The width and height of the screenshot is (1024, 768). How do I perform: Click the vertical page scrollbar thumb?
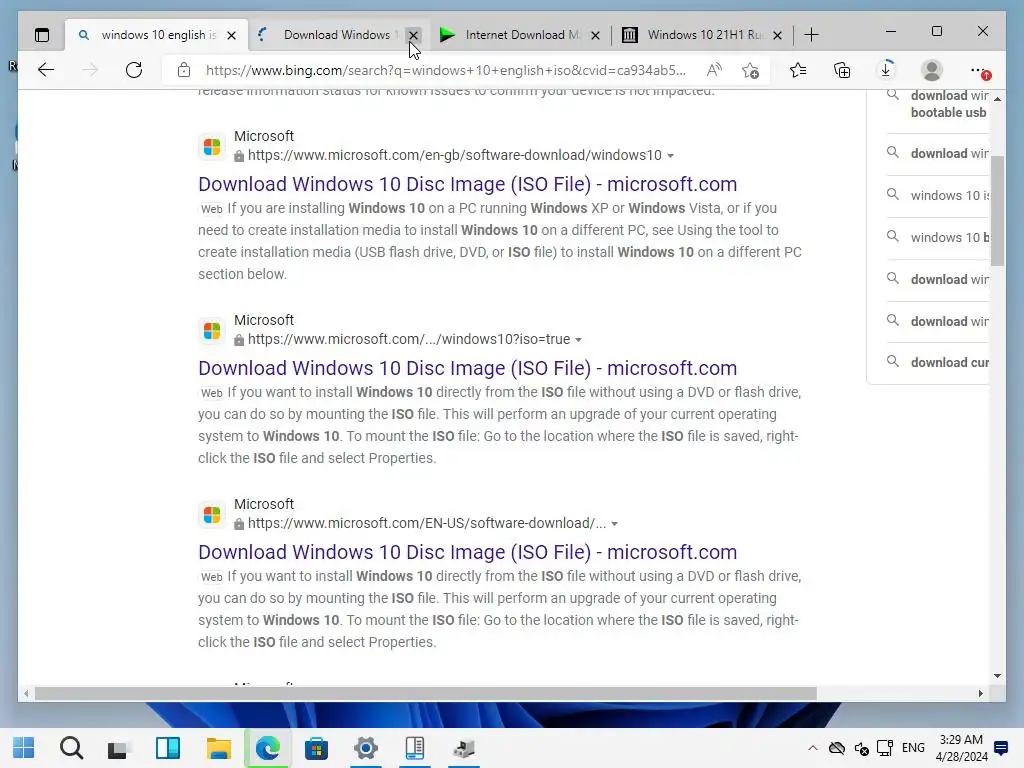coord(997,211)
